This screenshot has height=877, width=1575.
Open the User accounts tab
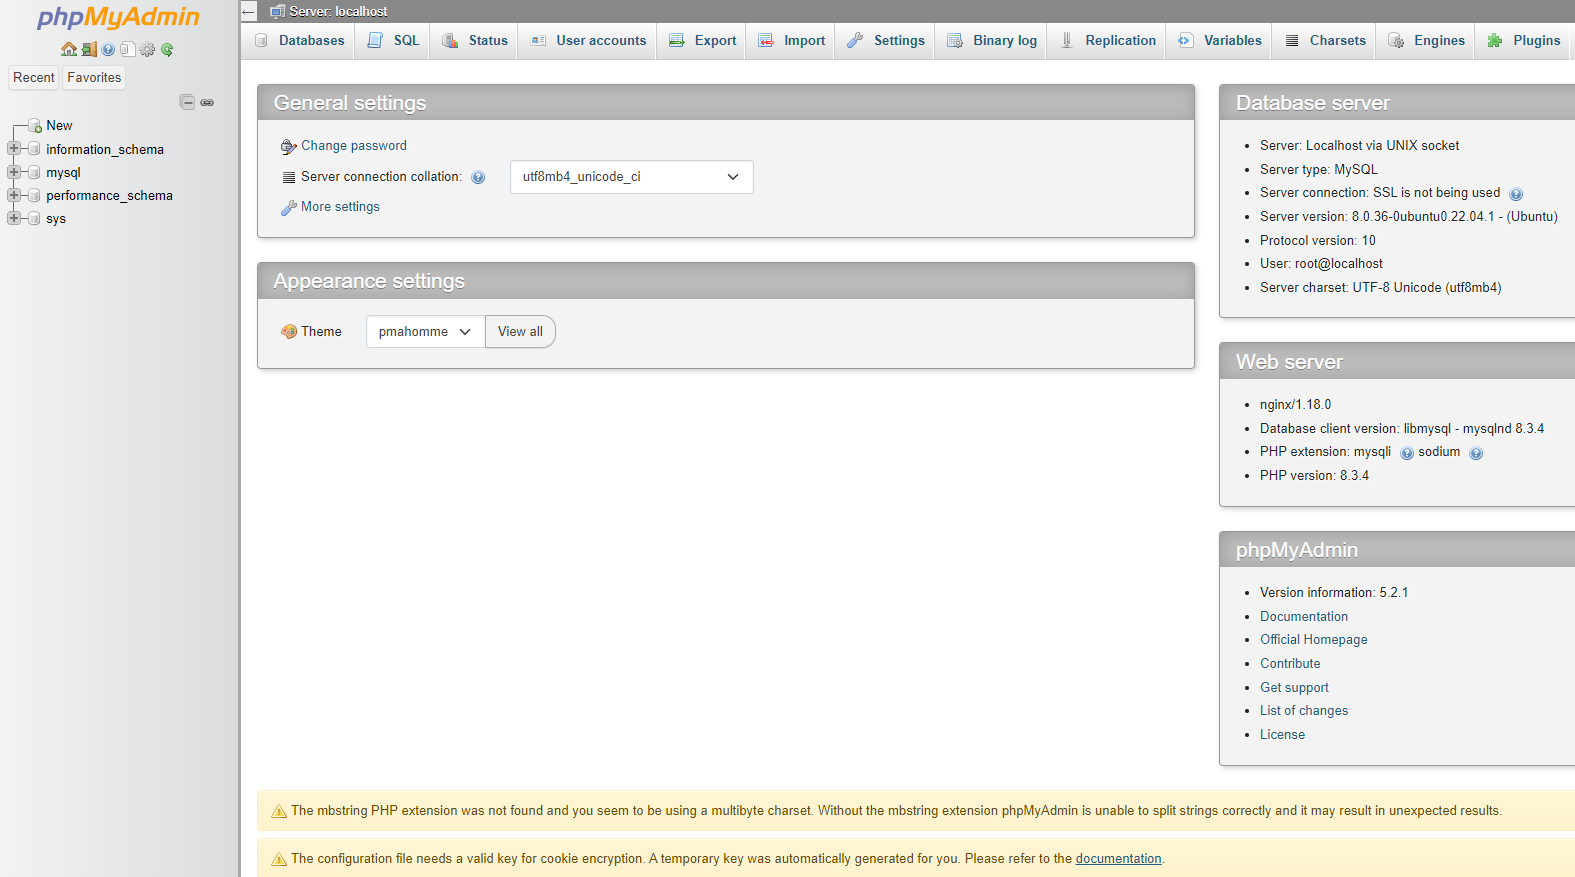click(x=588, y=41)
